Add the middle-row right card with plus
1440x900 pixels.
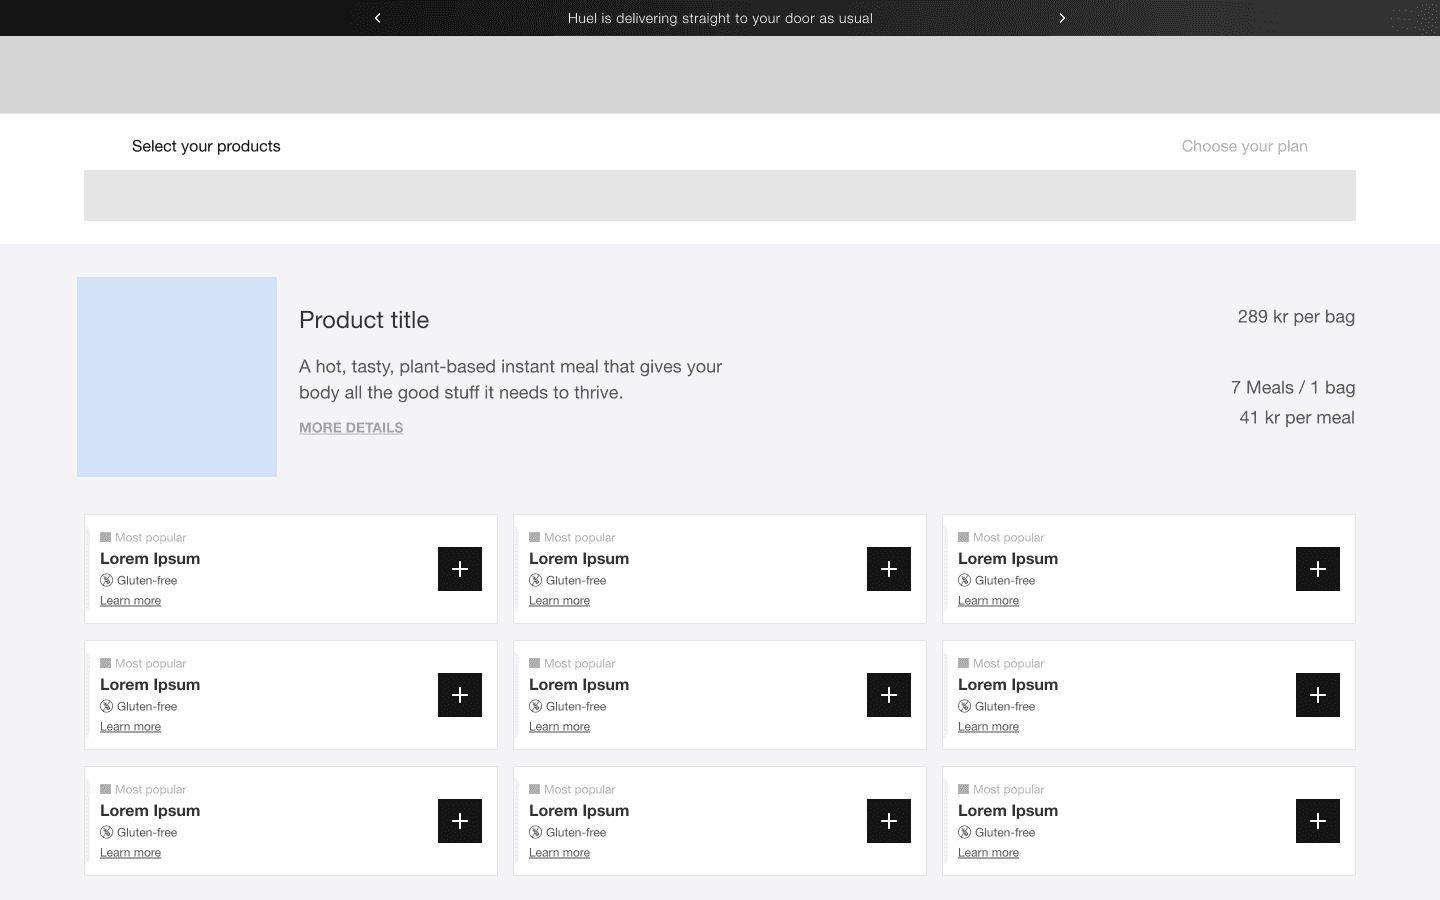1317,695
